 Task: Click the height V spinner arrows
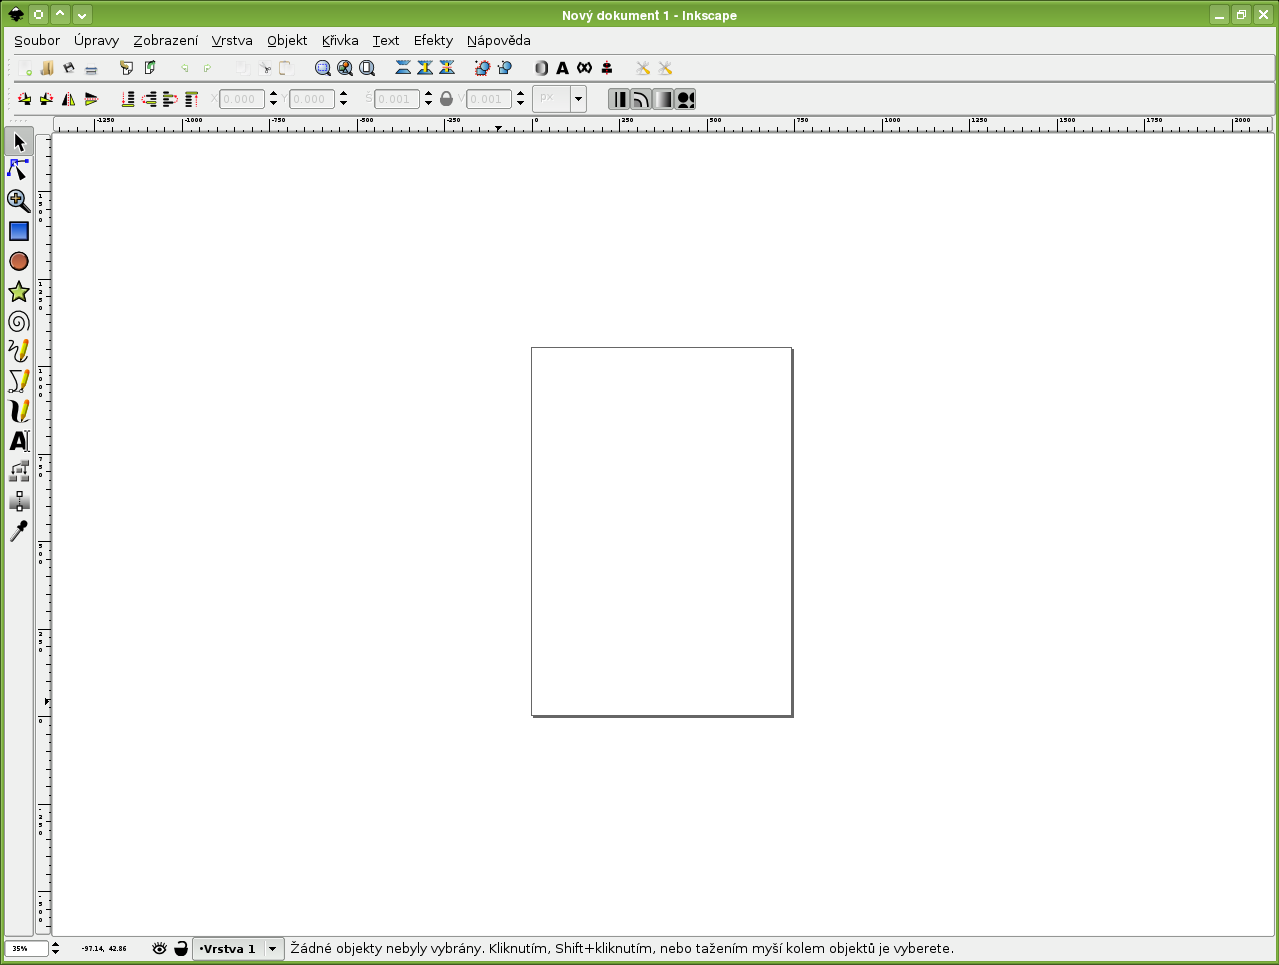tap(520, 99)
